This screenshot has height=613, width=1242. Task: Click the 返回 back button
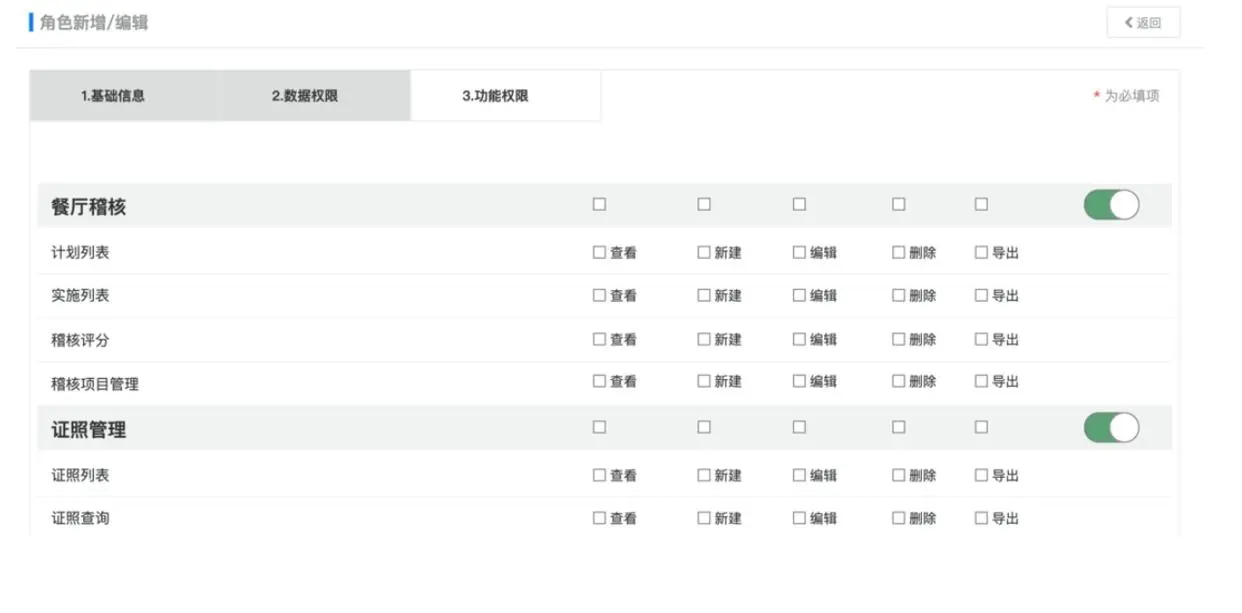click(1143, 23)
